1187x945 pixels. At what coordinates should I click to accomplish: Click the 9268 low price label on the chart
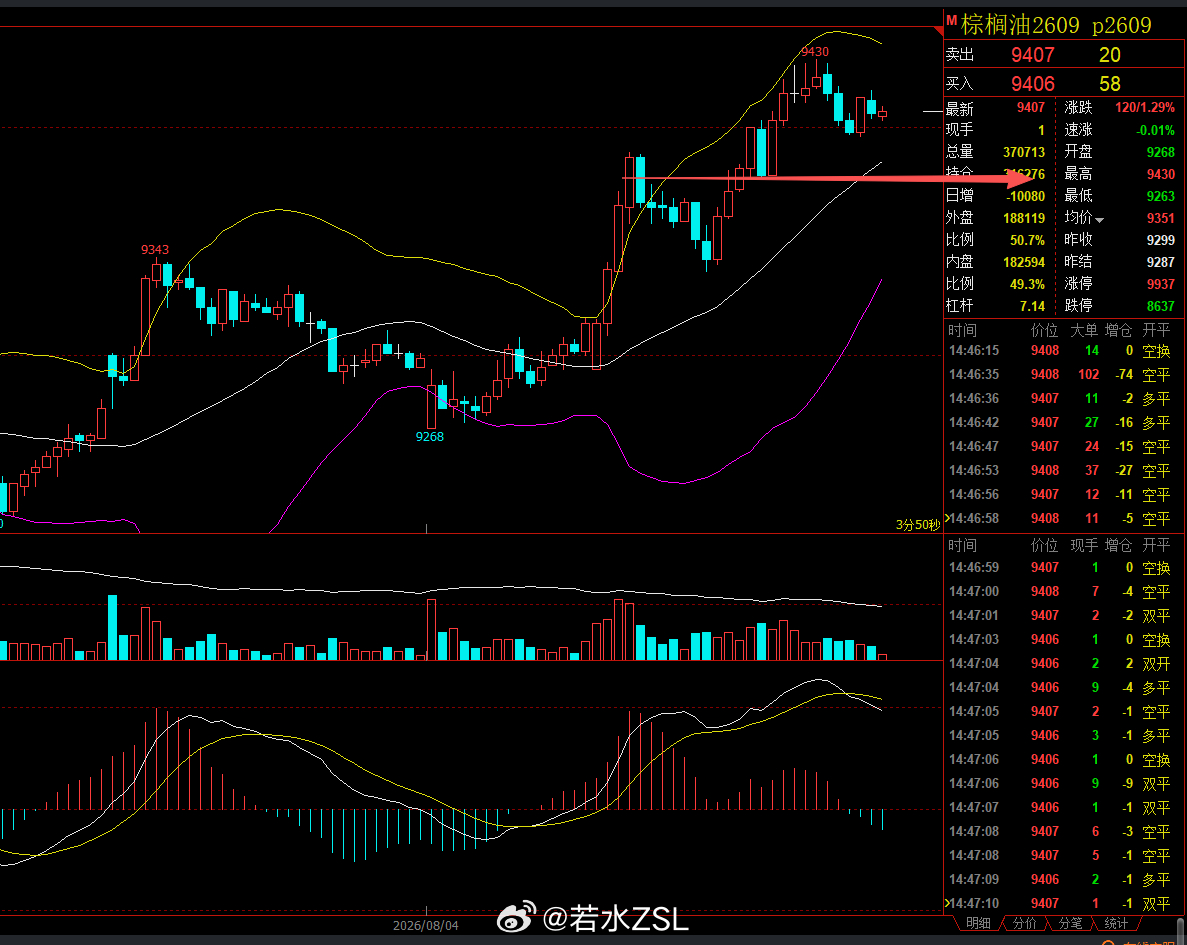[429, 436]
